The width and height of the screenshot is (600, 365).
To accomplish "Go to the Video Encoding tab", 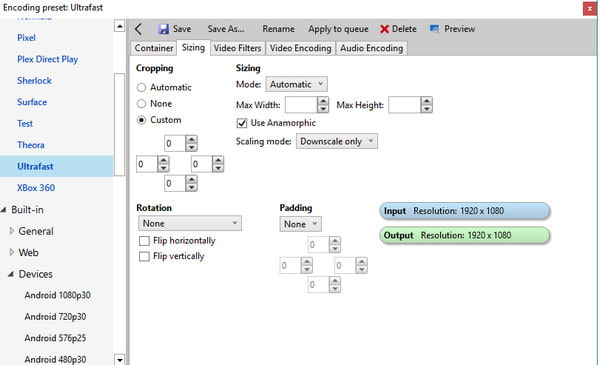I will point(300,48).
